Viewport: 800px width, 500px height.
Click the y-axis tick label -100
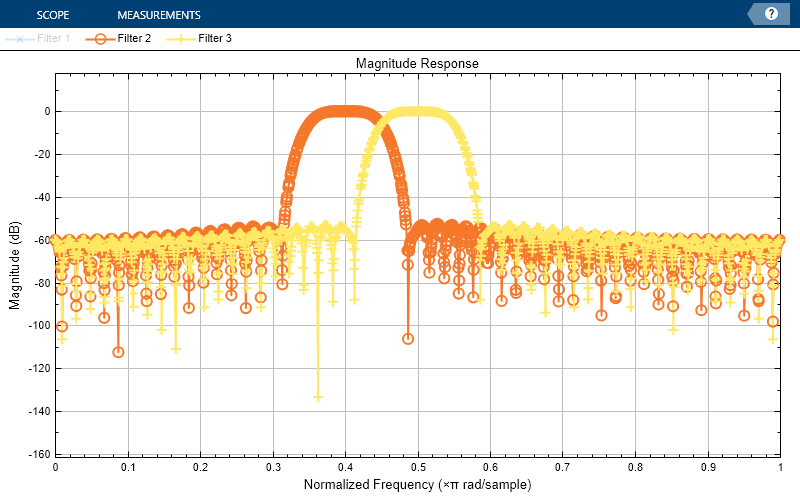point(39,325)
